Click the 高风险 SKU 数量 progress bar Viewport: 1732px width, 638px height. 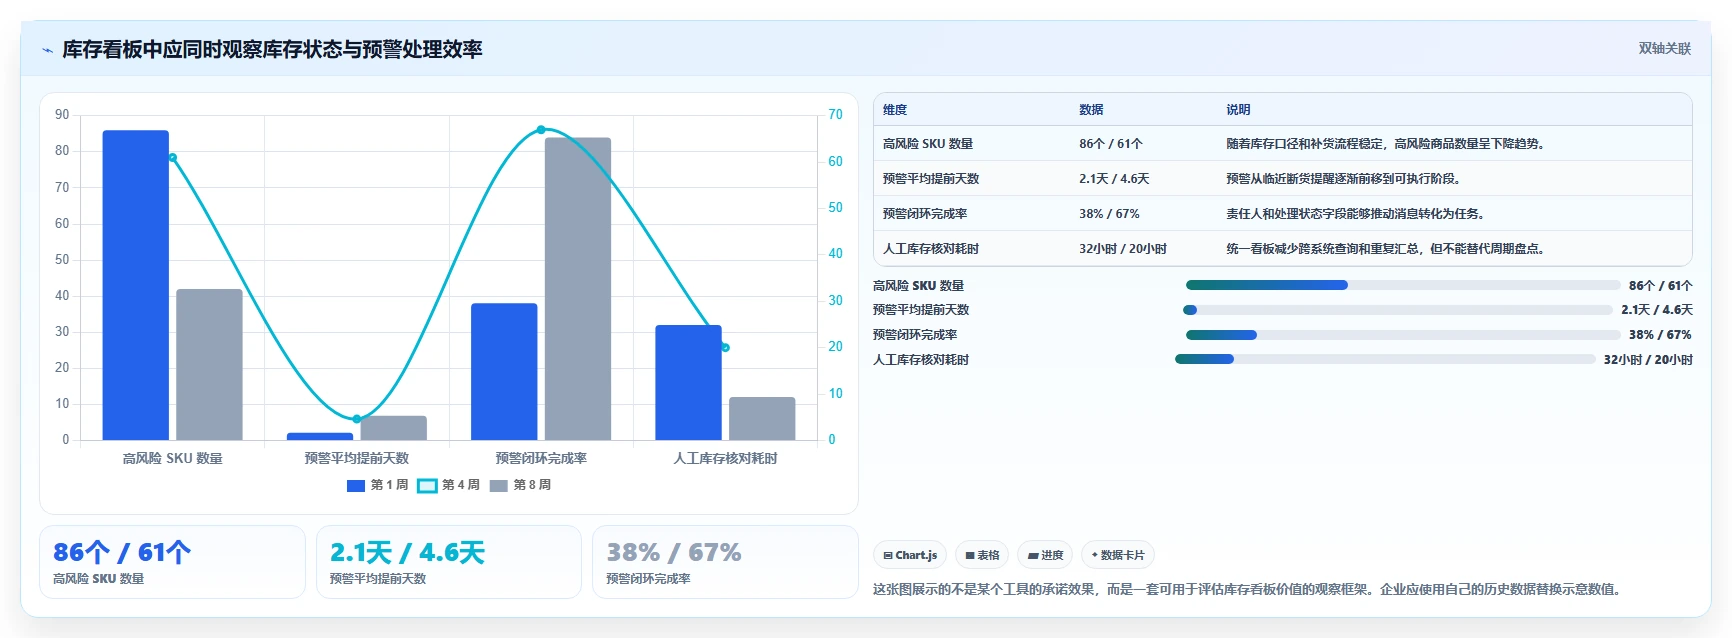[x=1402, y=285]
